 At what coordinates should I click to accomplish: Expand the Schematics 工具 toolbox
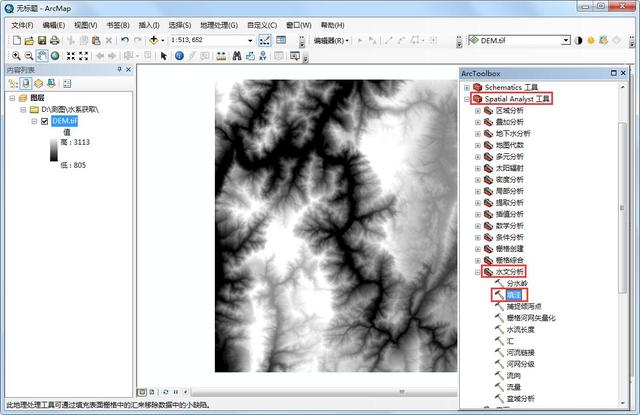(x=467, y=87)
